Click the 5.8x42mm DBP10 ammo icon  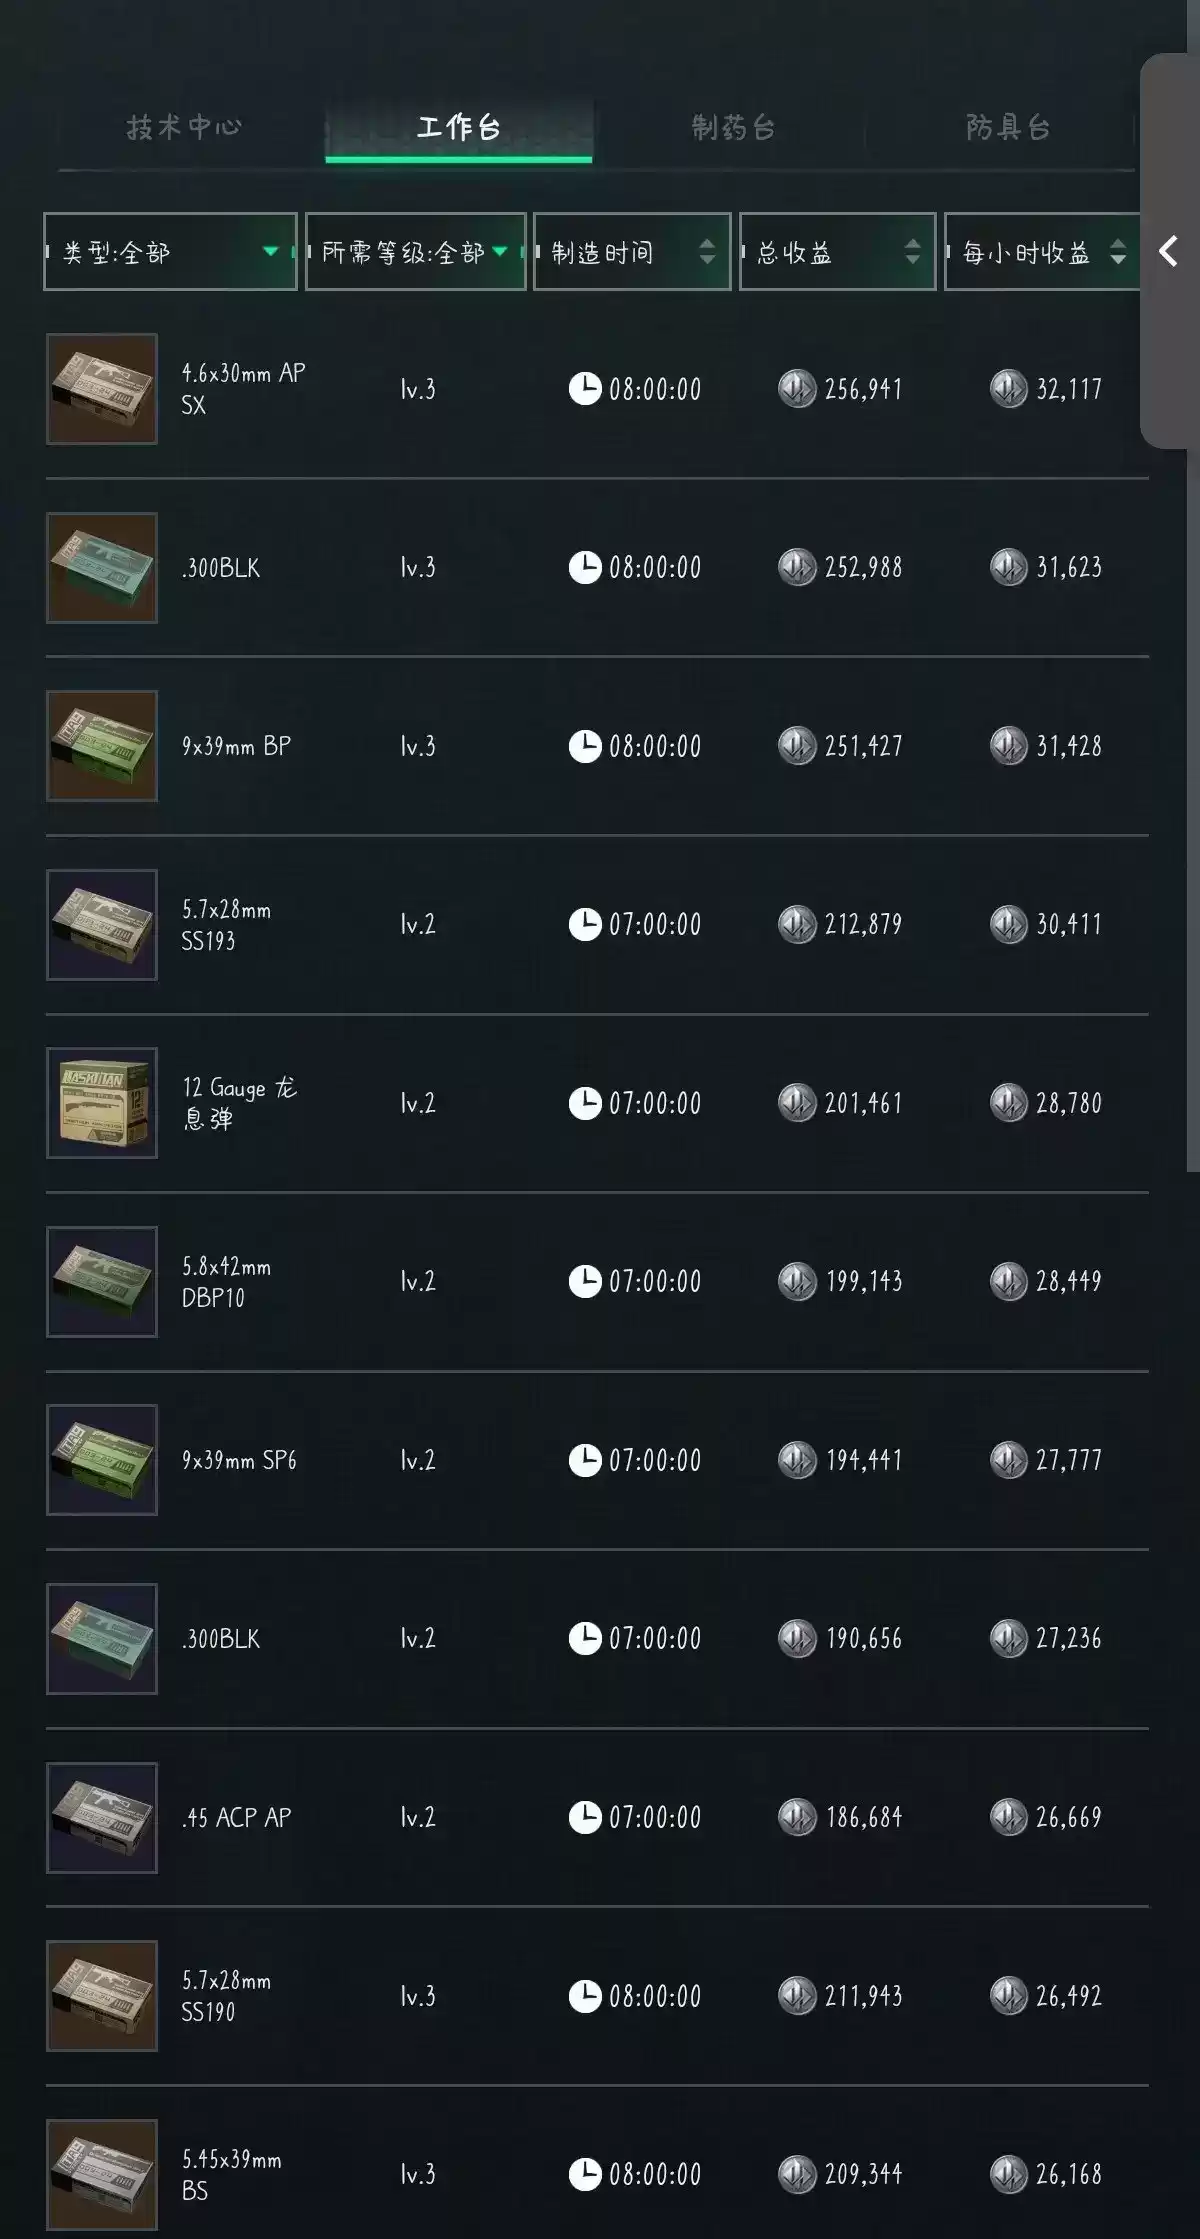[102, 1282]
